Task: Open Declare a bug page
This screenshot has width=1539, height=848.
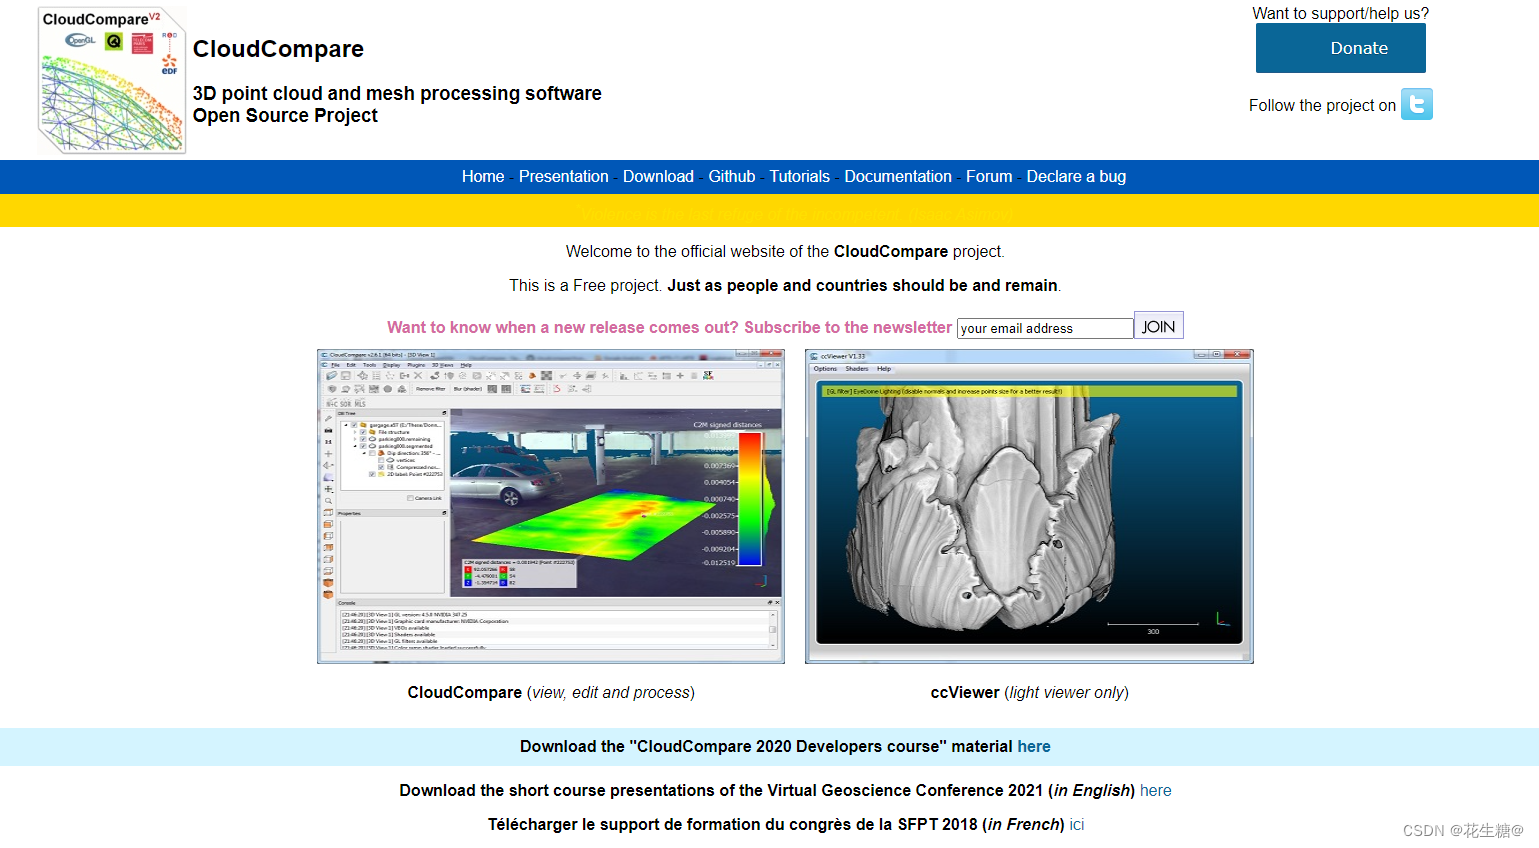Action: (1076, 176)
